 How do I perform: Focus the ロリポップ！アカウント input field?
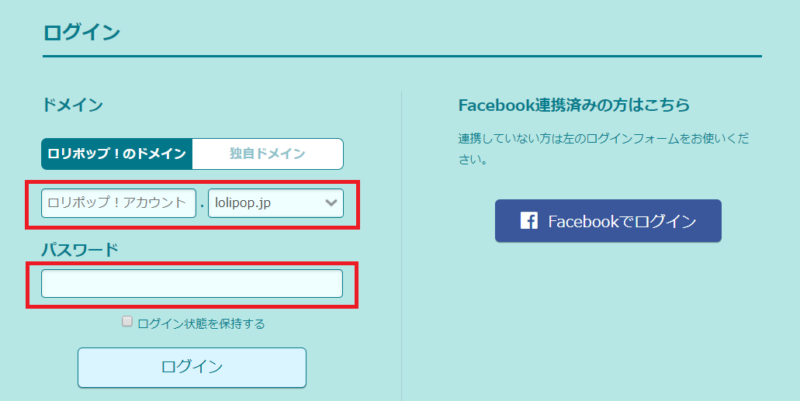118,203
